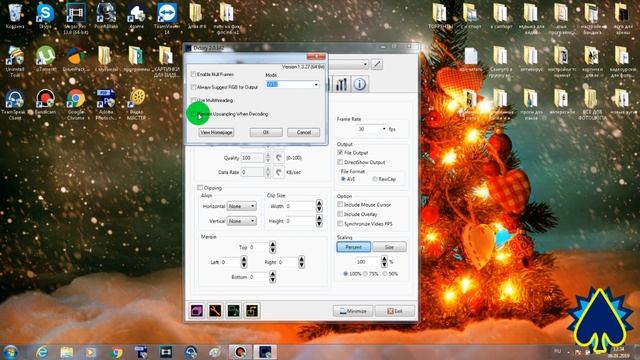Image resolution: width=640 pixels, height=360 pixels.
Task: Adjust the scaling percent spinner
Action: [x=384, y=262]
